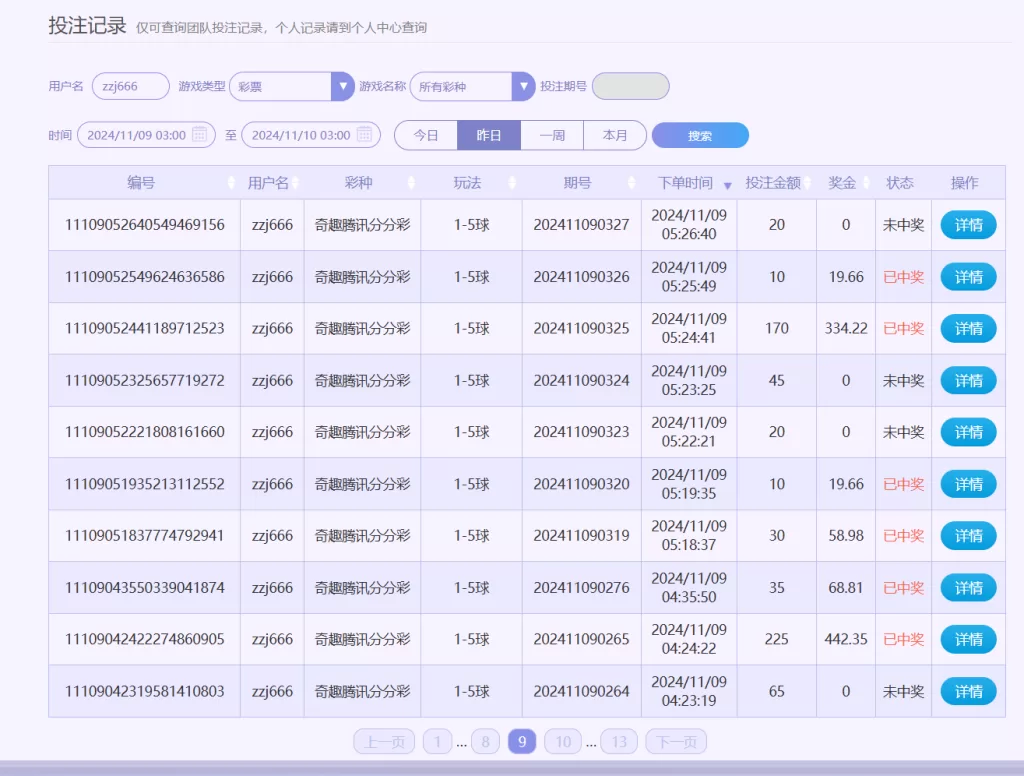
Task: Click the bet amount 170 cell
Action: click(x=776, y=329)
